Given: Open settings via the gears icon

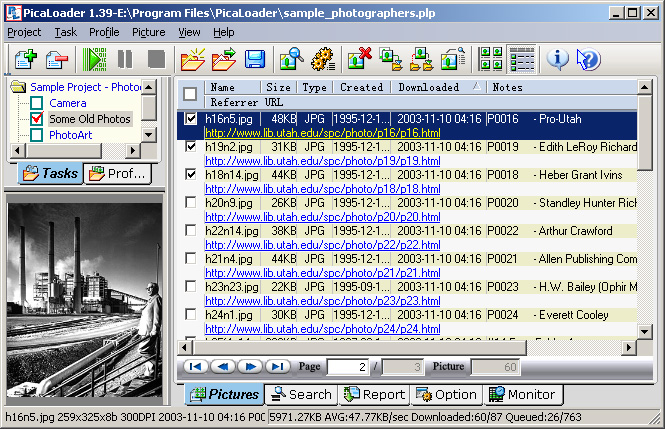Looking at the screenshot, I should coord(323,59).
